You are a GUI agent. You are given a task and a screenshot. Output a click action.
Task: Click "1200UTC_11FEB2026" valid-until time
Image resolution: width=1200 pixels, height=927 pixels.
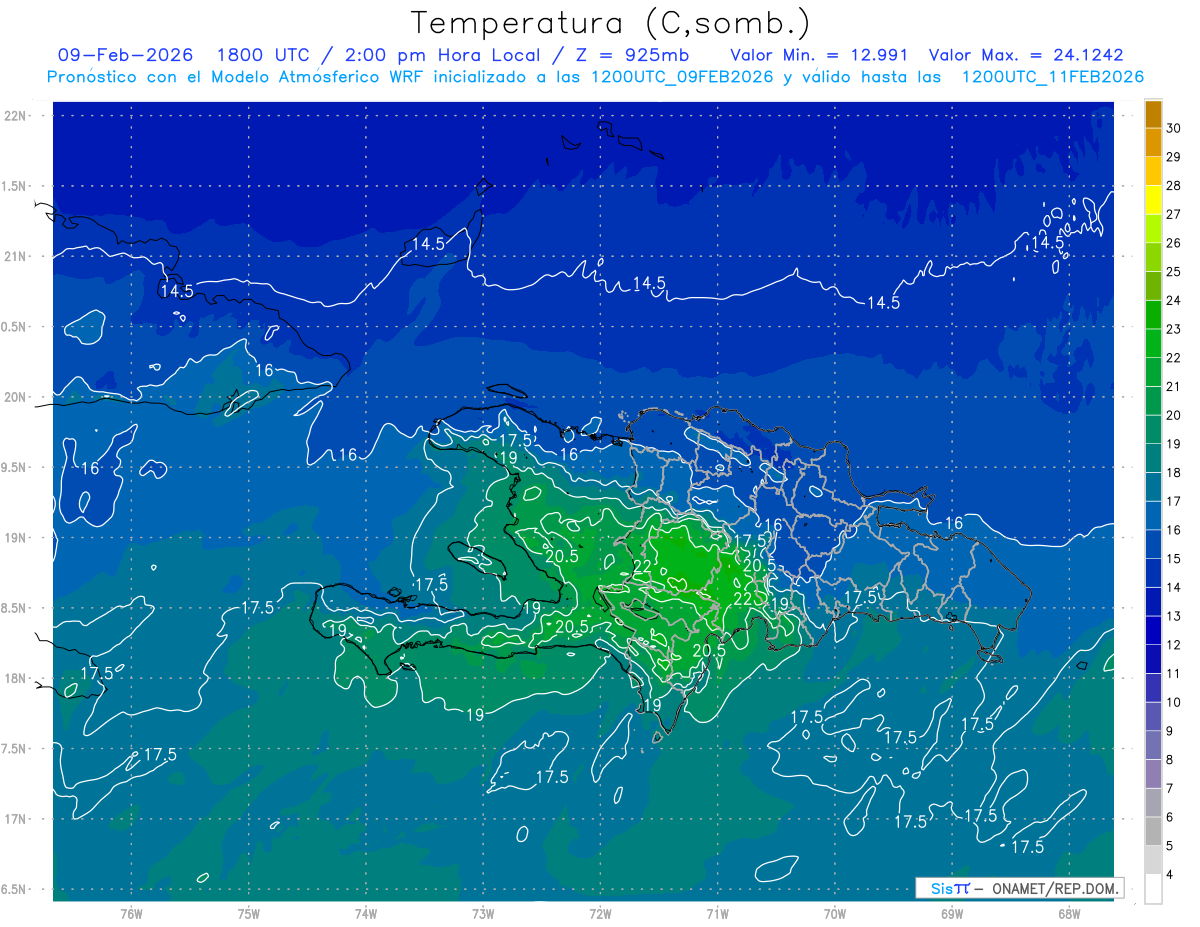click(x=1052, y=77)
